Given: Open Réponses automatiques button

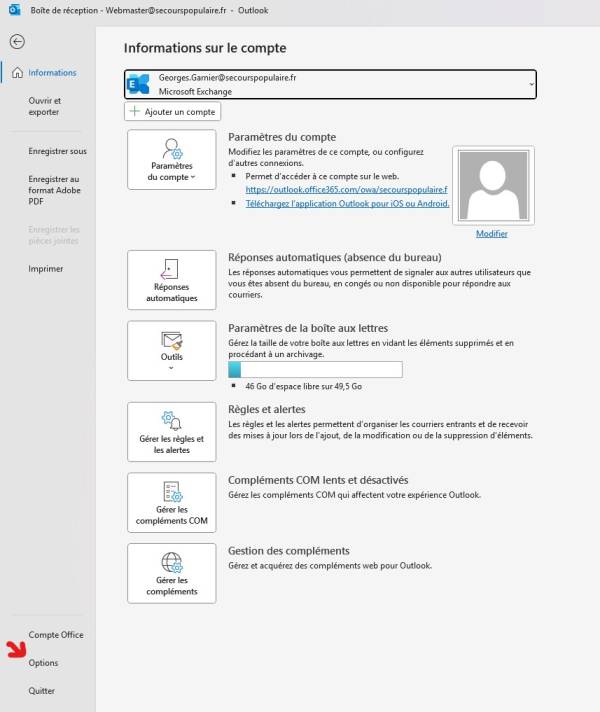Looking at the screenshot, I should point(172,280).
